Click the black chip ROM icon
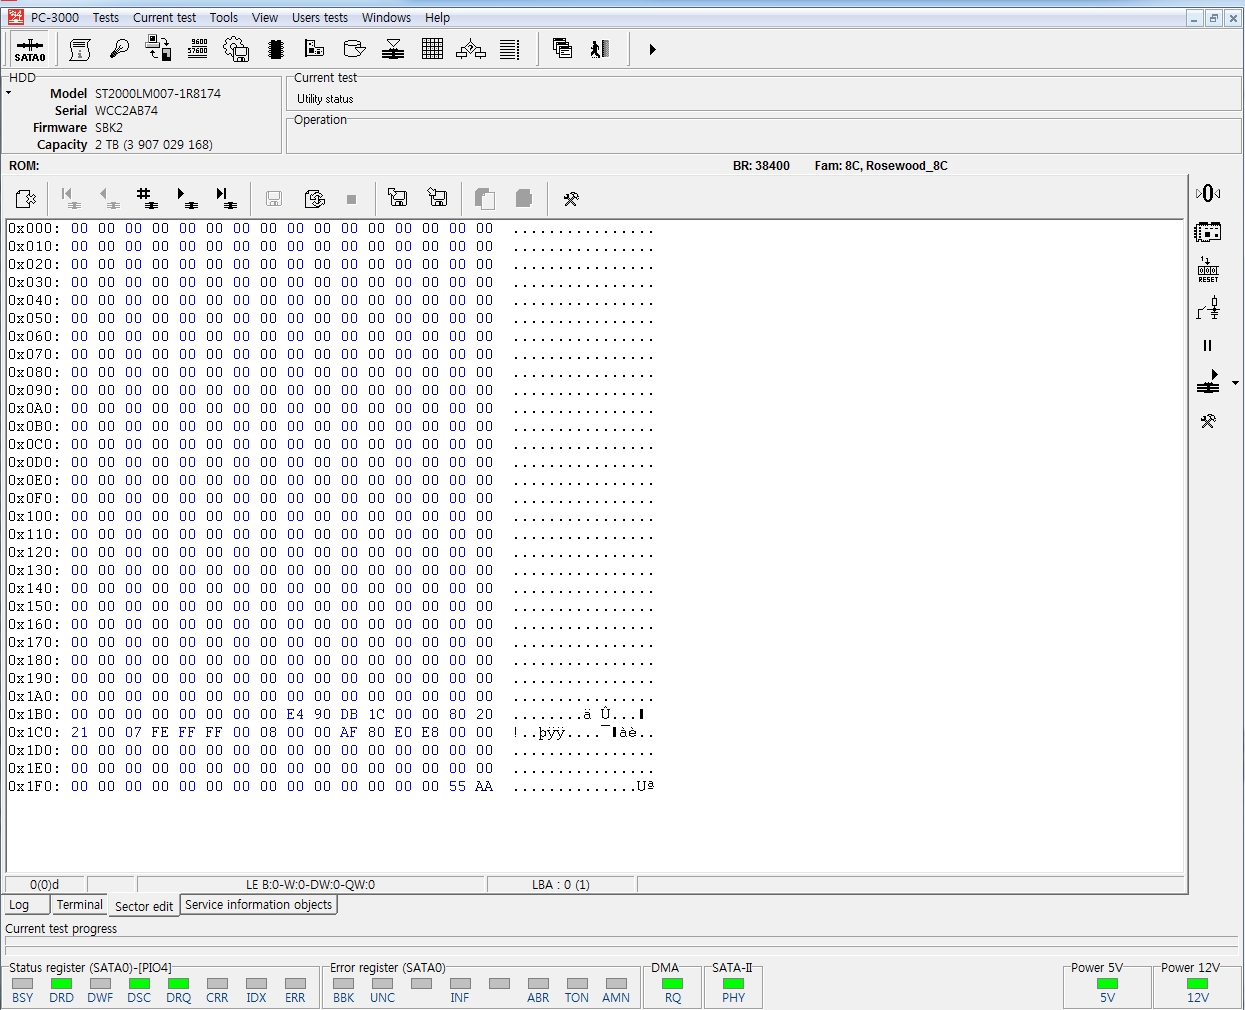 (276, 49)
